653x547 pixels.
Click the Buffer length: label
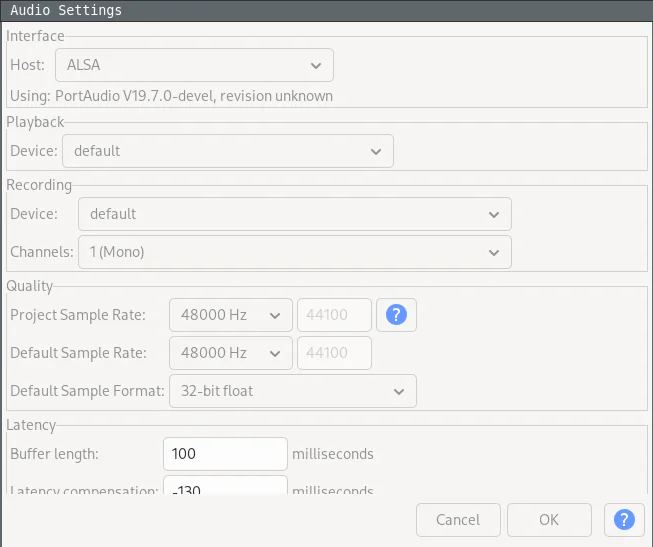click(x=54, y=454)
